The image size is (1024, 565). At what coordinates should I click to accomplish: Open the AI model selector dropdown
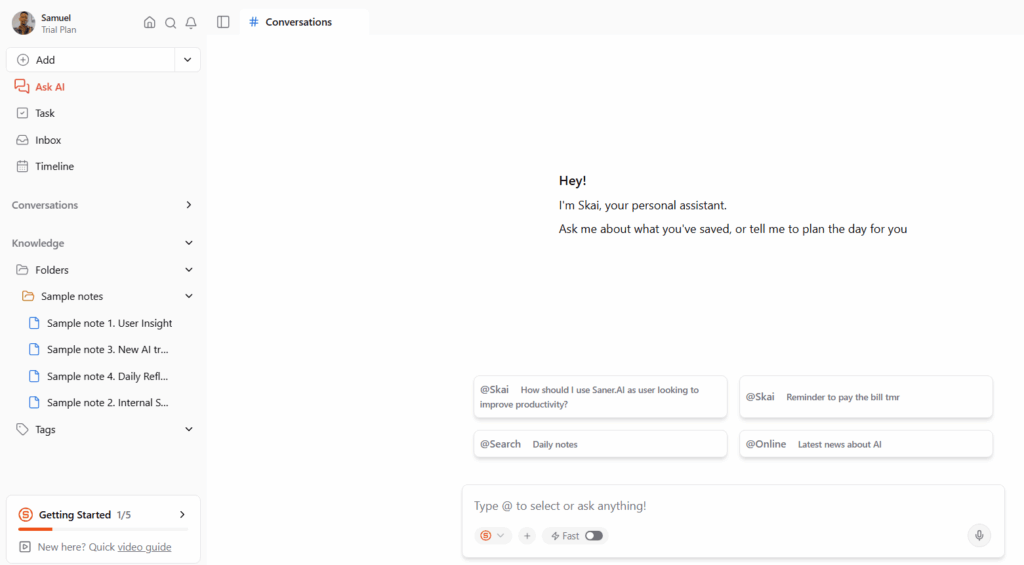[492, 536]
